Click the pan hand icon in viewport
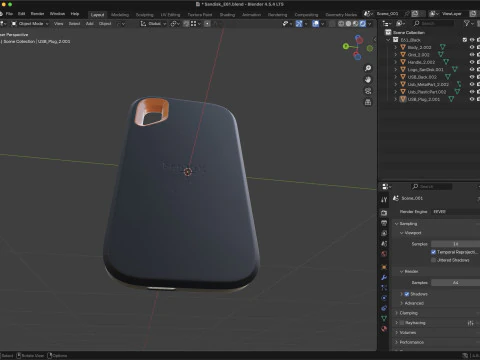Screen dimensions: 480x360 (368, 80)
